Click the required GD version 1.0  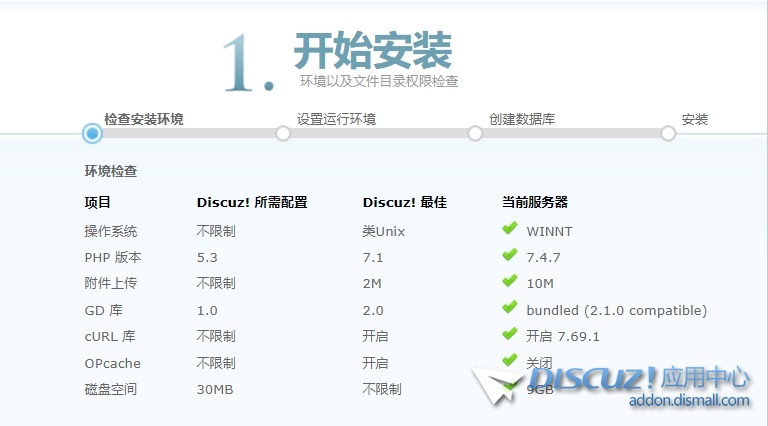tap(207, 310)
